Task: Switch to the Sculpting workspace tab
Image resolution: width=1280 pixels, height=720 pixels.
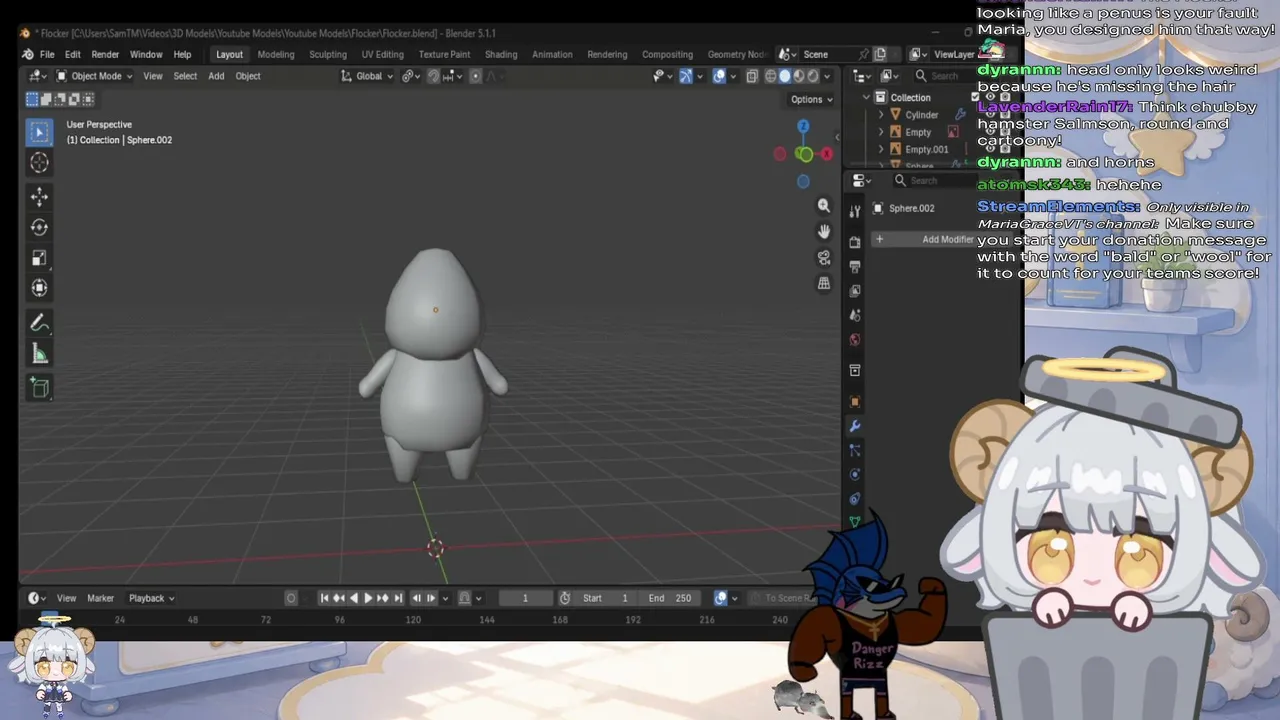Action: pyautogui.click(x=328, y=54)
